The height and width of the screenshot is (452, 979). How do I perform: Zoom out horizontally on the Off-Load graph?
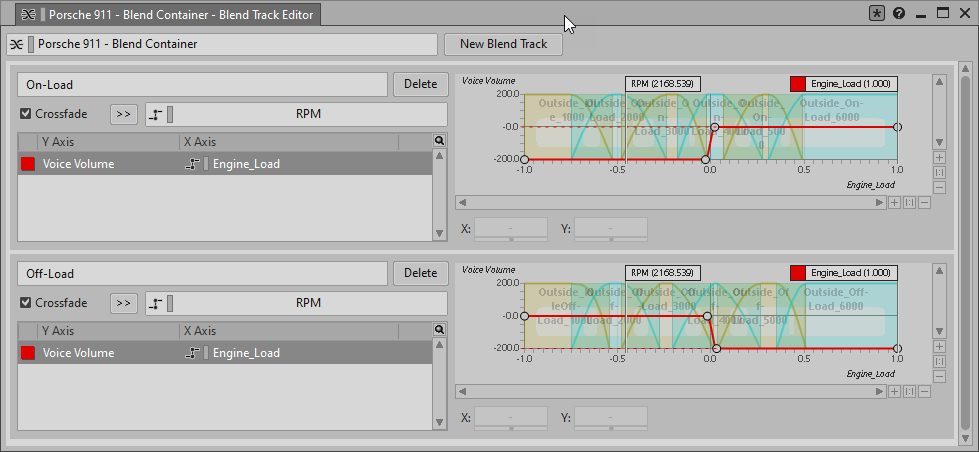pyautogui.click(x=924, y=391)
